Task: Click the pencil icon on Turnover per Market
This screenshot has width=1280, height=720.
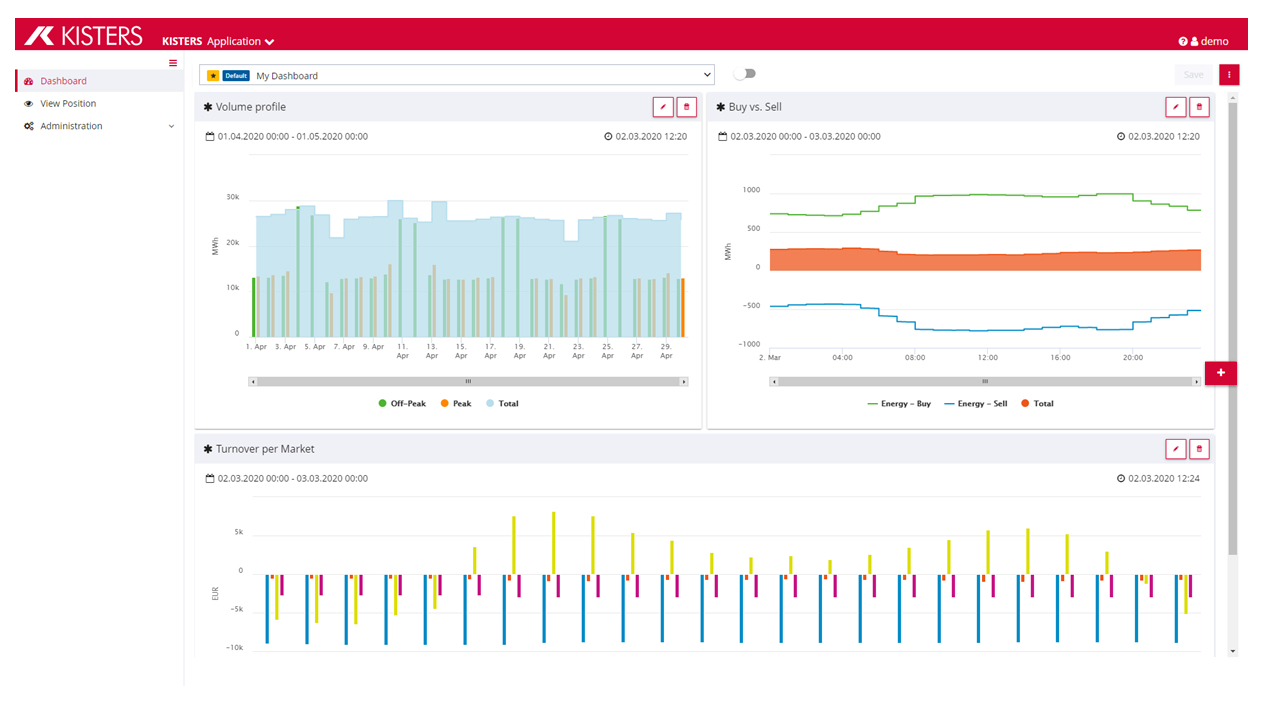Action: 1175,449
